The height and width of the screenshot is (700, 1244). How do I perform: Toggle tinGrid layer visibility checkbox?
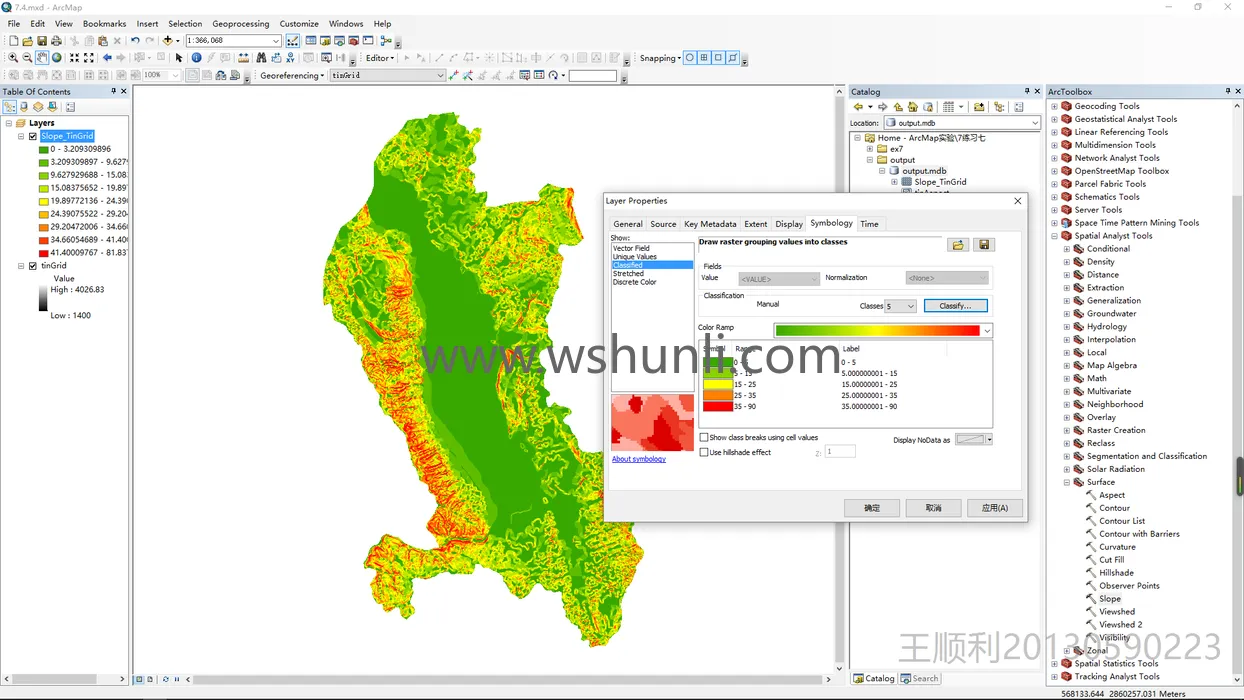click(33, 266)
